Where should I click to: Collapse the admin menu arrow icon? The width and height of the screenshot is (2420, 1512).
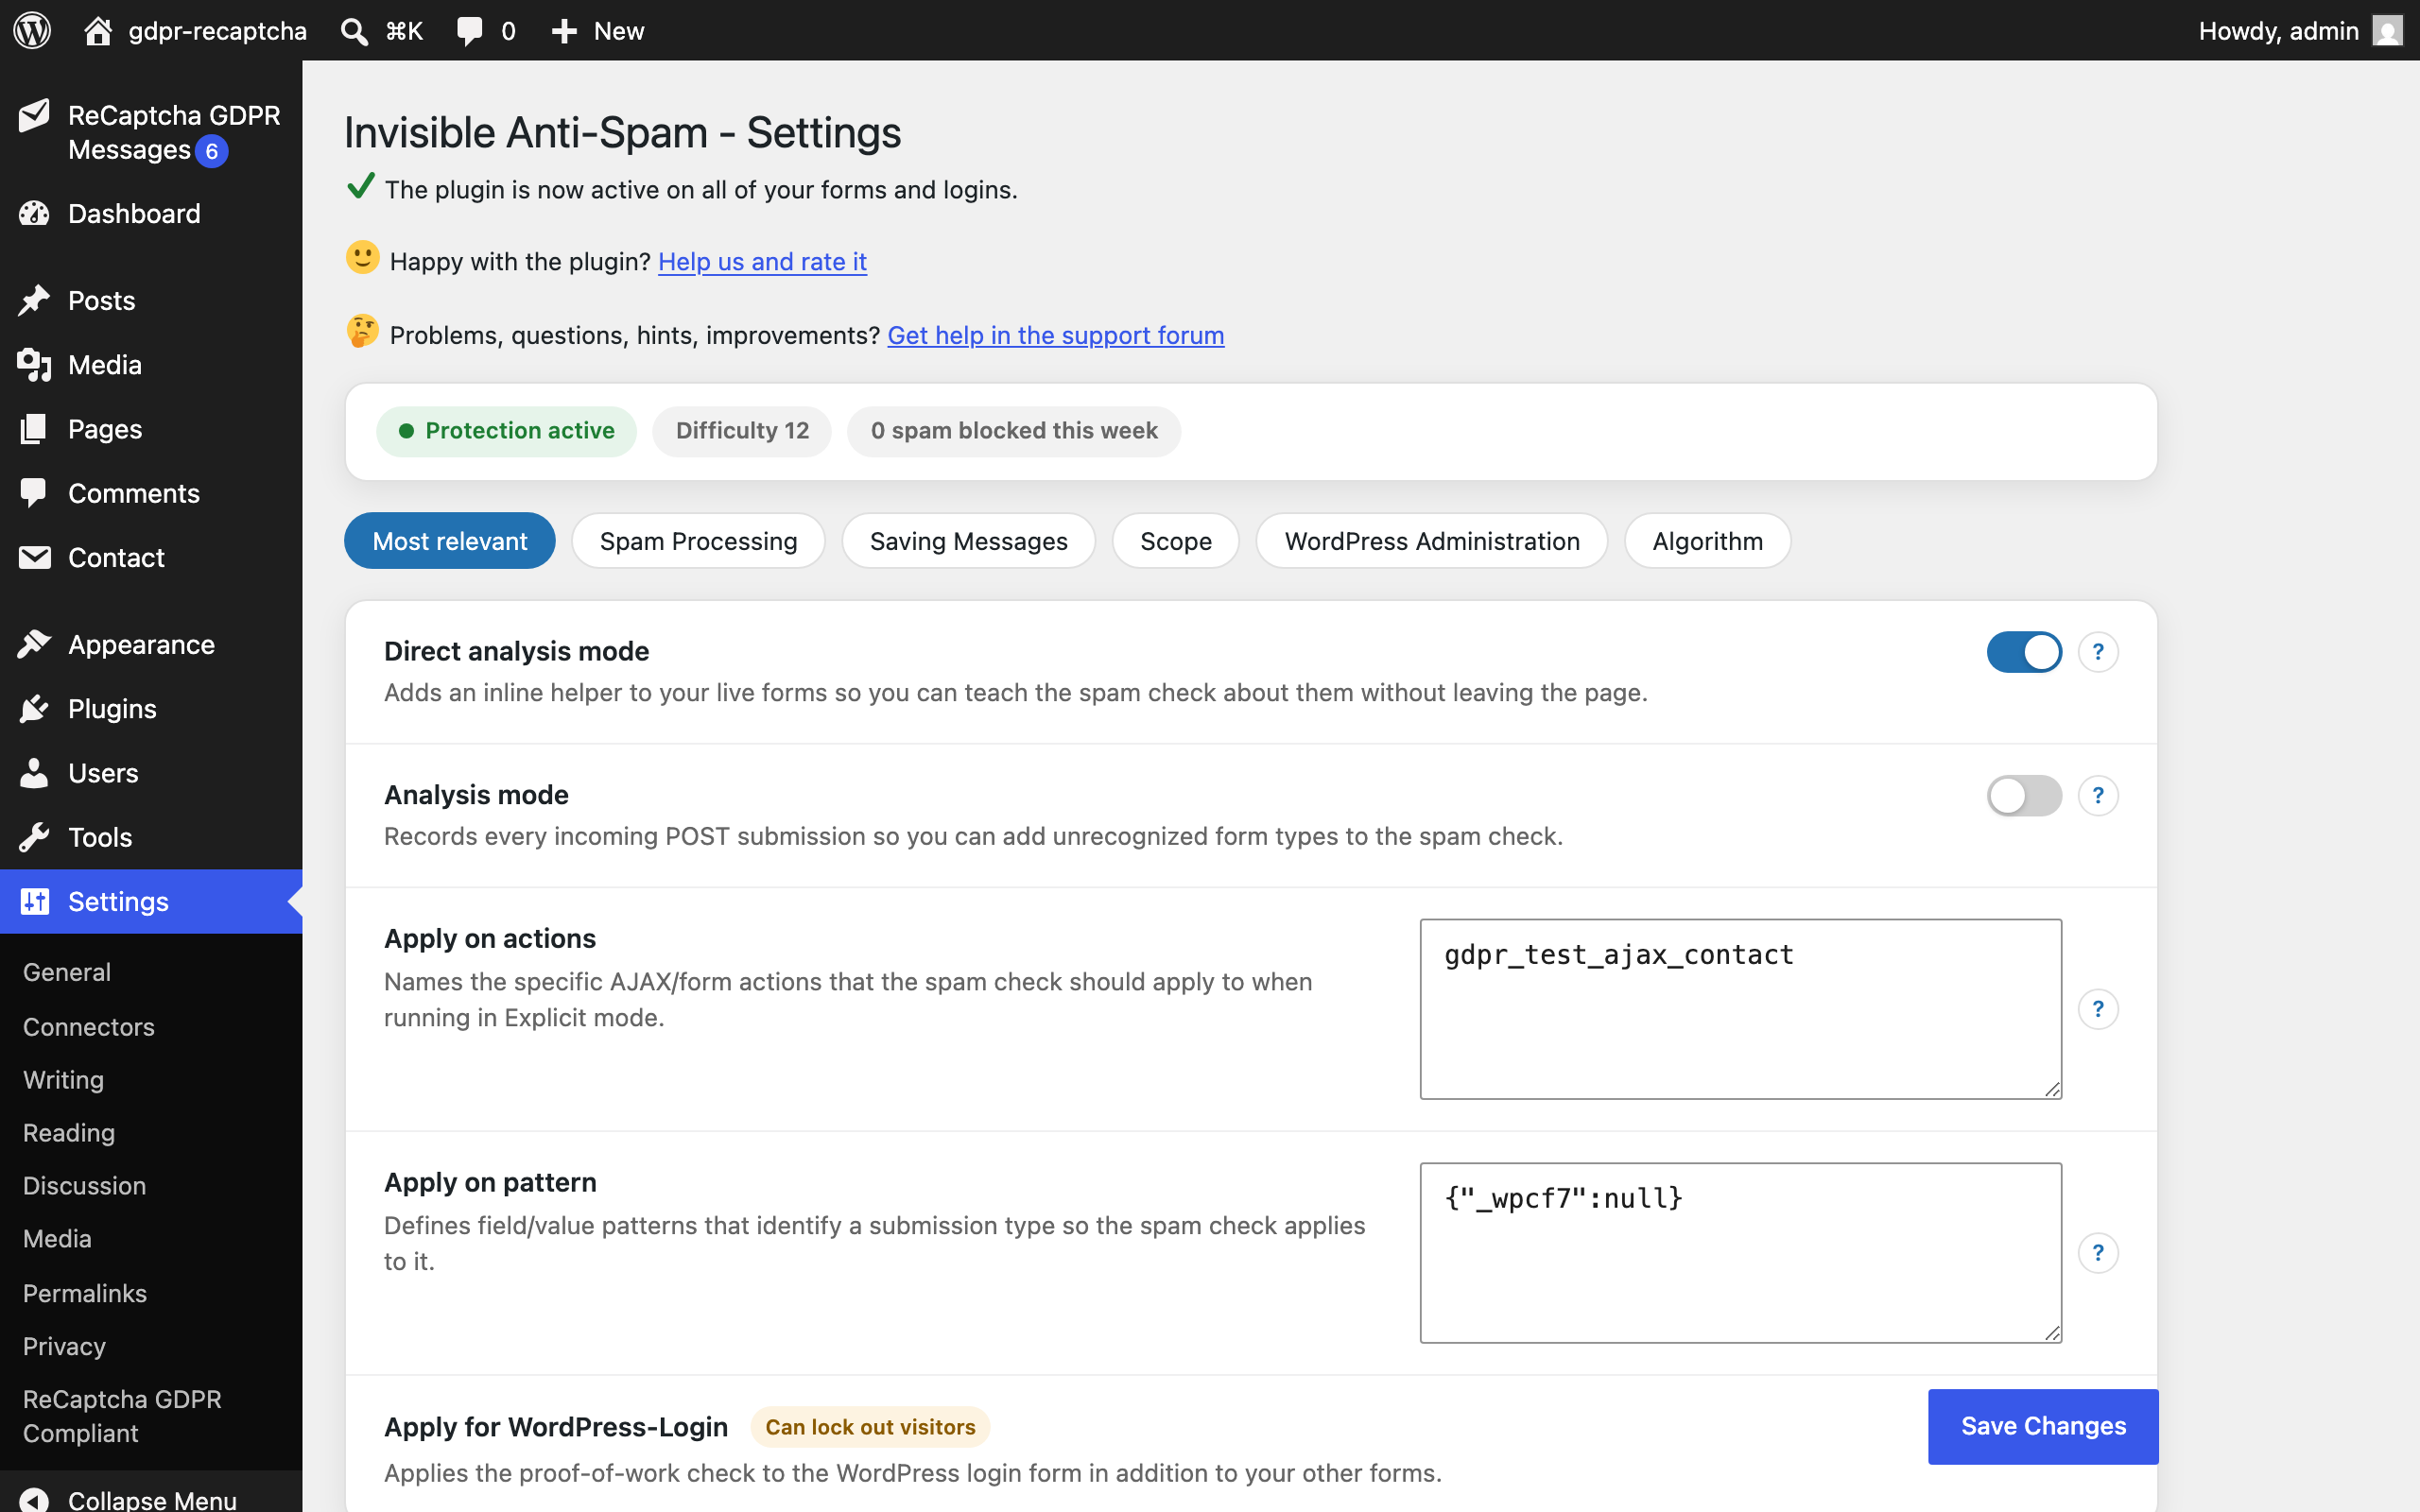[34, 1499]
